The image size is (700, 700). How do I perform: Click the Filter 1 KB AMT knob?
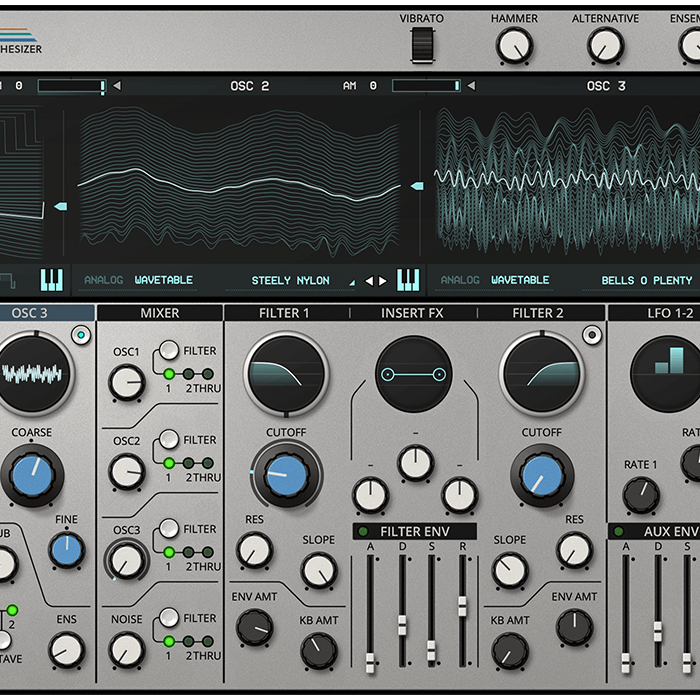tap(319, 651)
